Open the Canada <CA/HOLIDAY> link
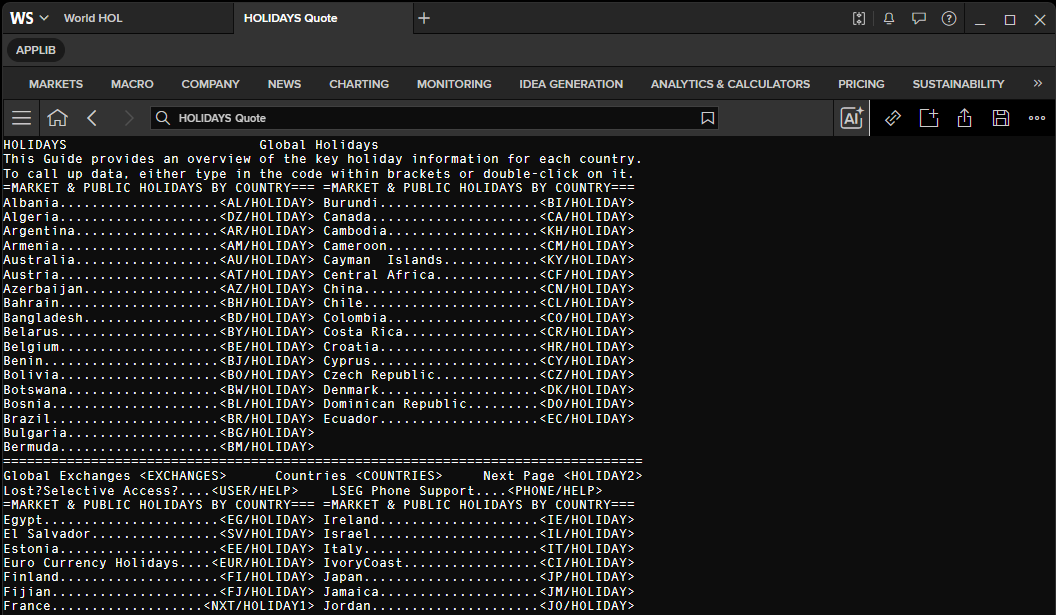This screenshot has width=1056, height=615. (x=587, y=217)
